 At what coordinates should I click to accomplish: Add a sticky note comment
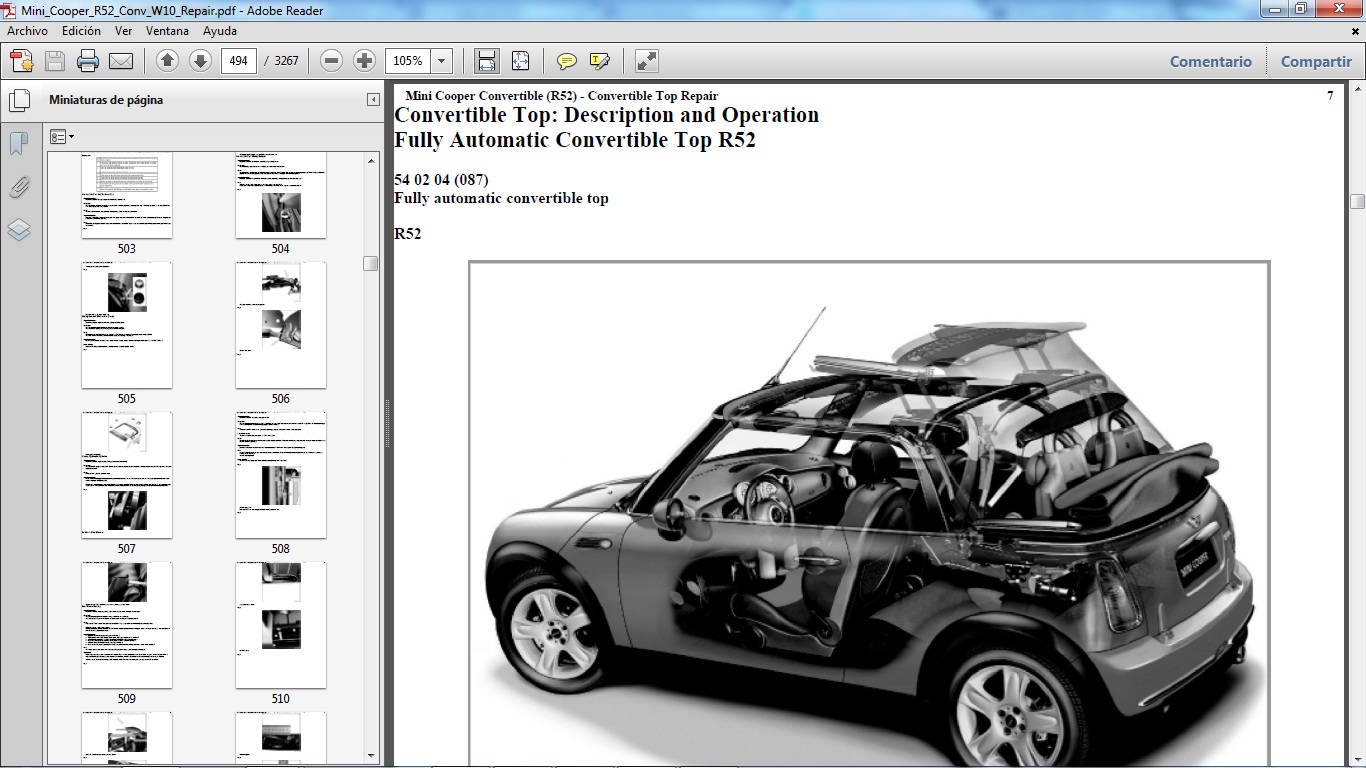[x=567, y=61]
